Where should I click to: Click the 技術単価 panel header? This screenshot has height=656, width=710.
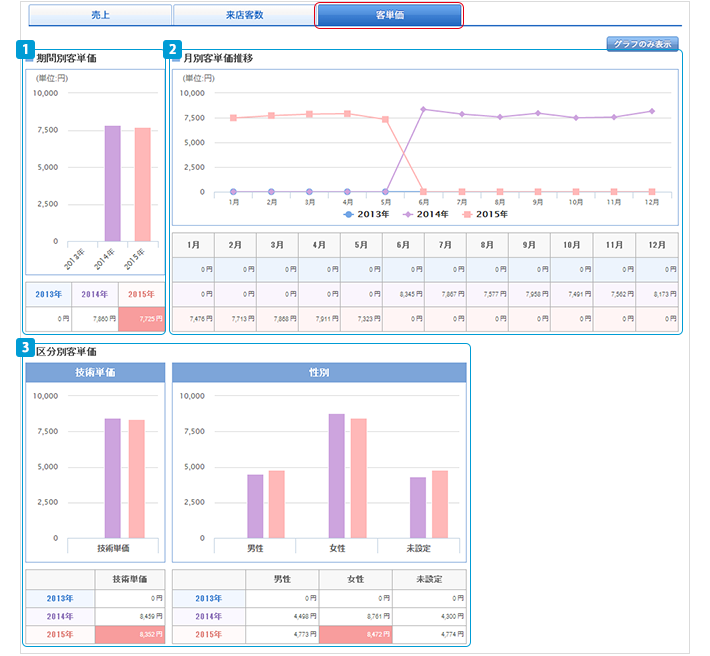pyautogui.click(x=96, y=372)
